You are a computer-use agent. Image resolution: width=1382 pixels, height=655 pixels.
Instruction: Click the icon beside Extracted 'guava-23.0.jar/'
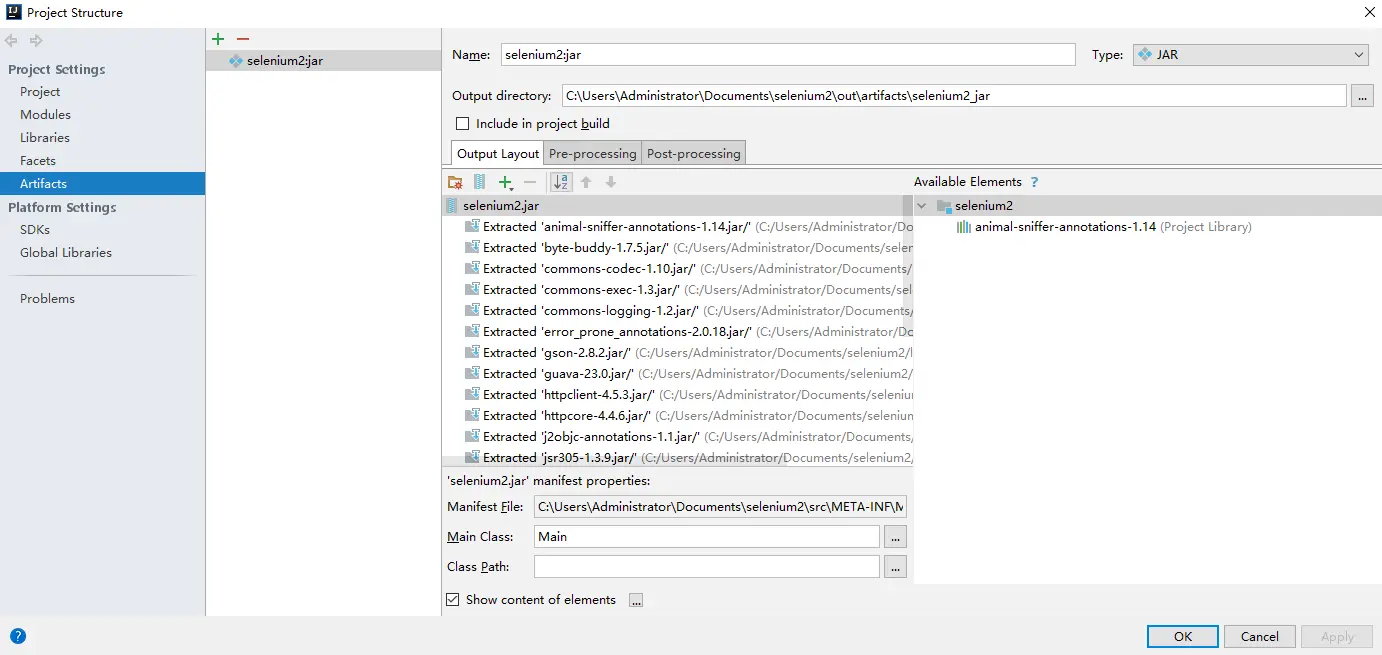tap(472, 373)
